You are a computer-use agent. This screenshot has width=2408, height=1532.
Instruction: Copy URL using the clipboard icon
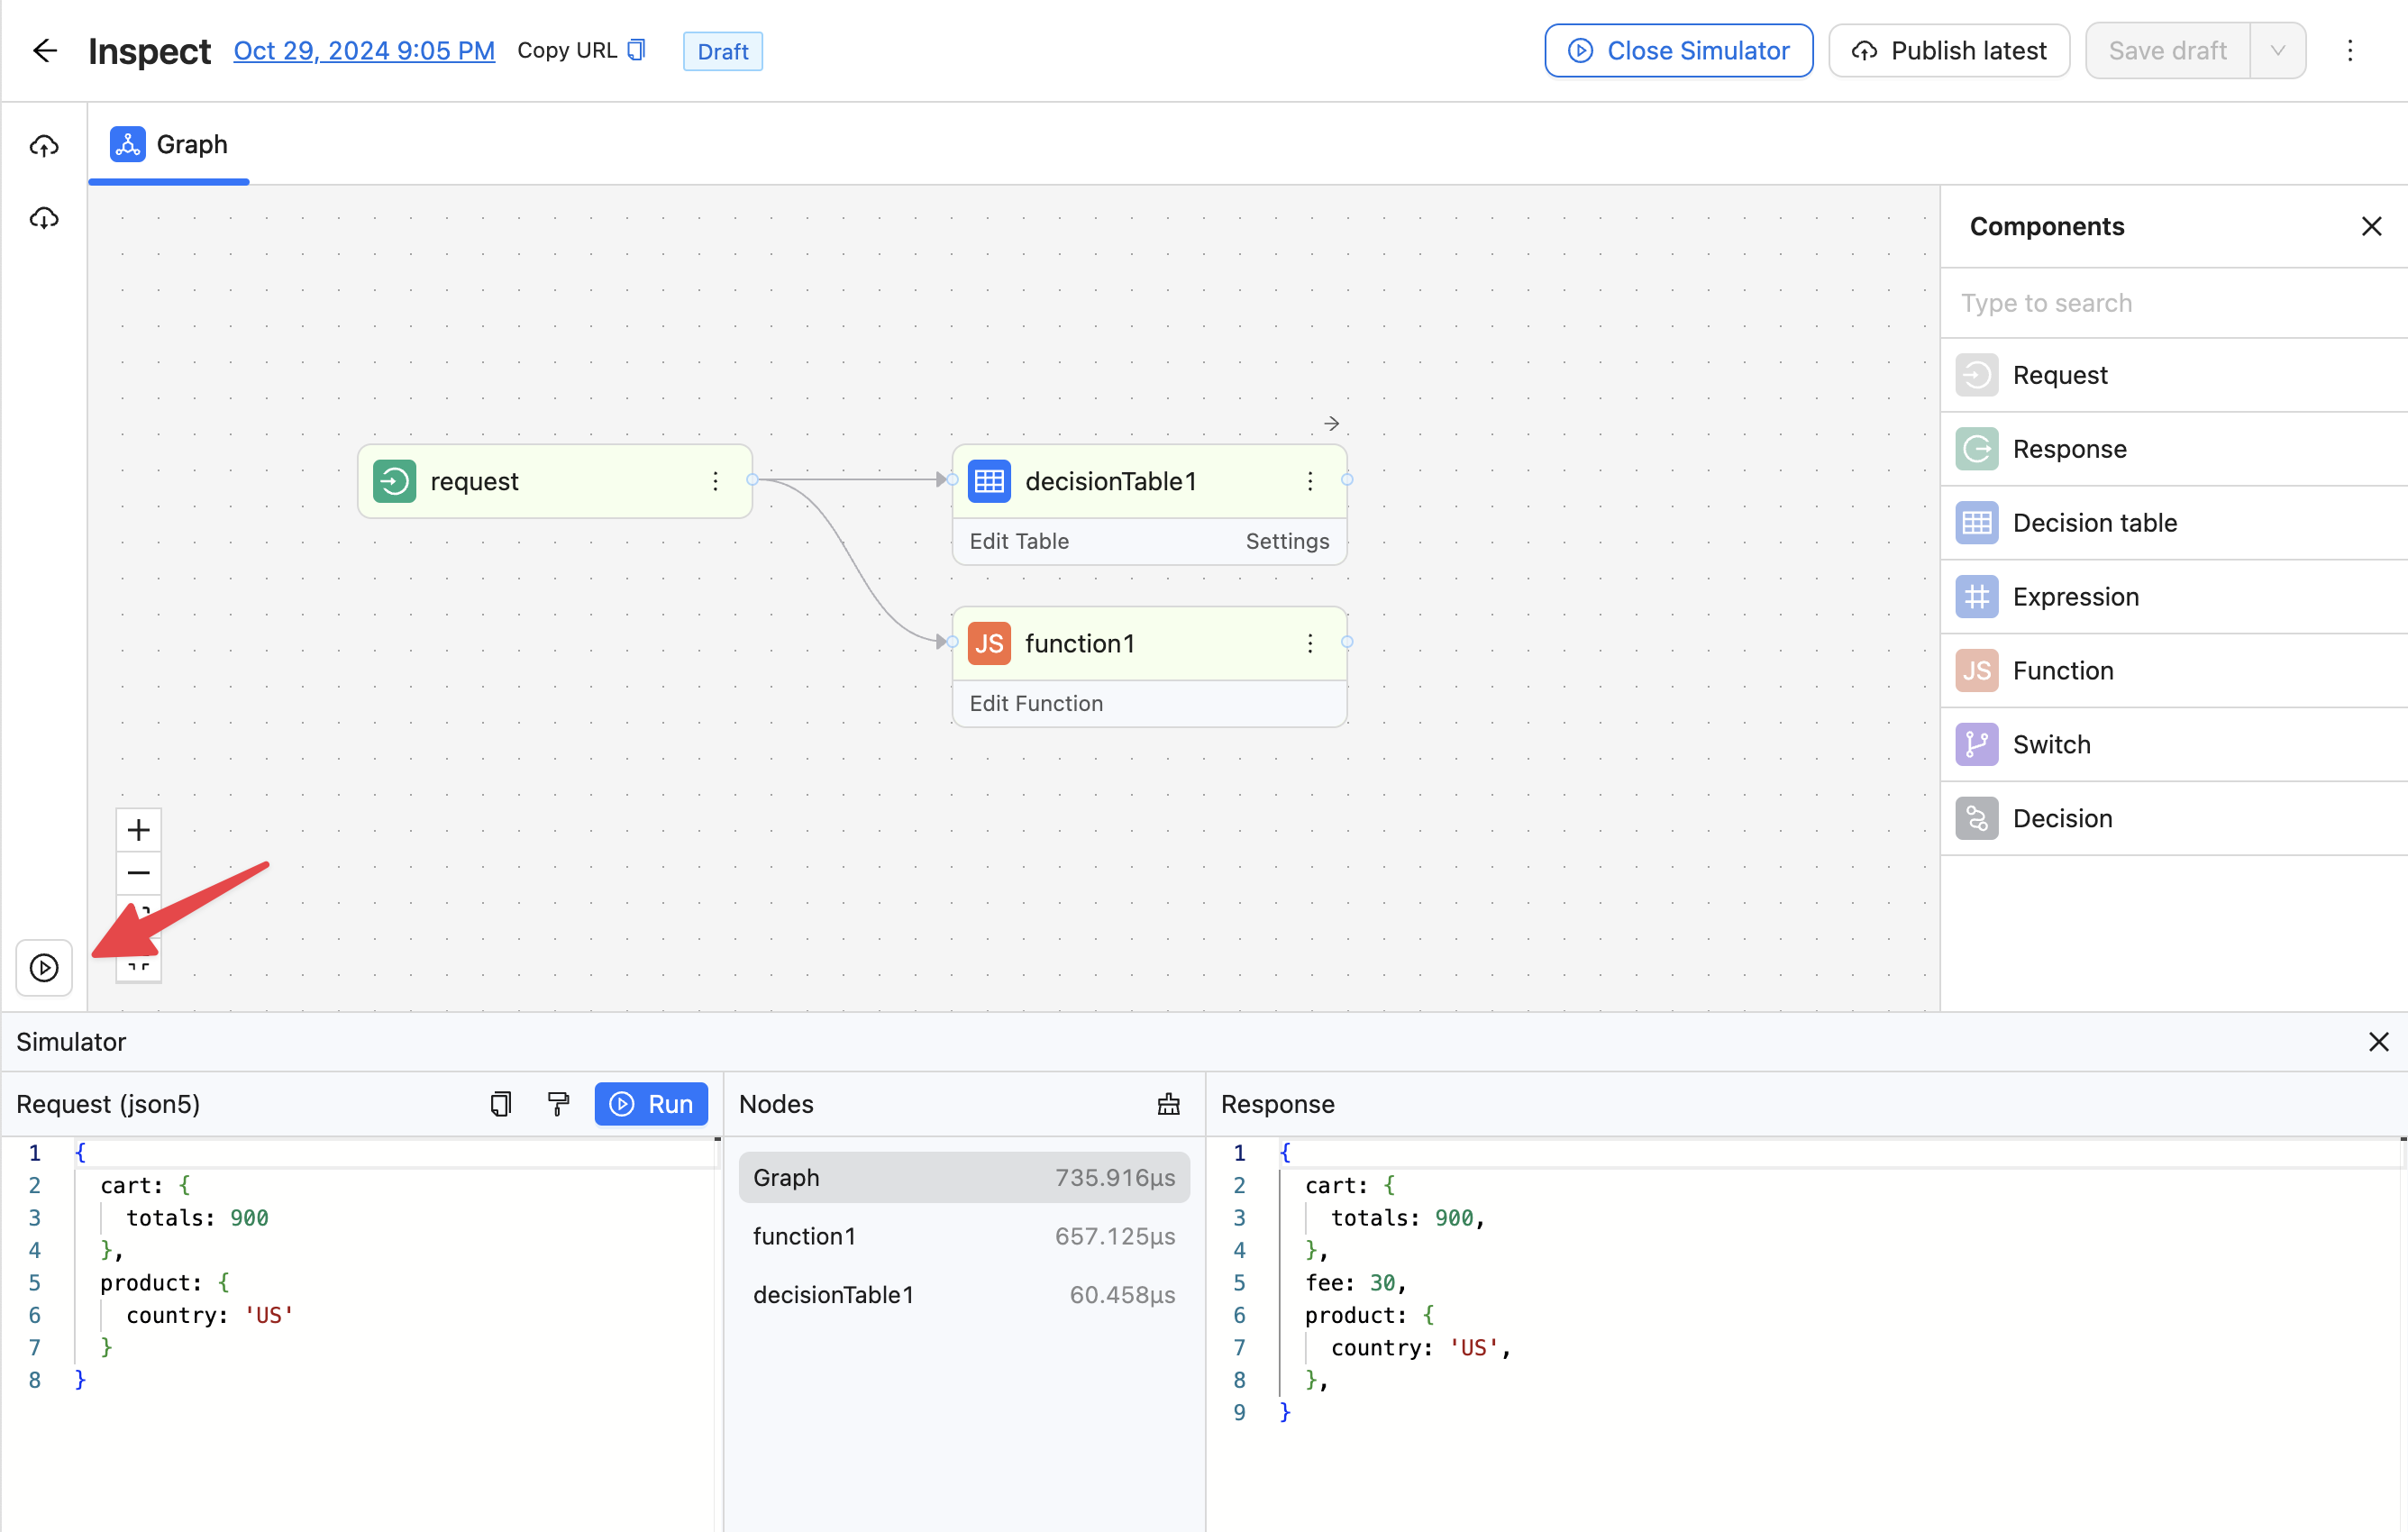click(636, 50)
